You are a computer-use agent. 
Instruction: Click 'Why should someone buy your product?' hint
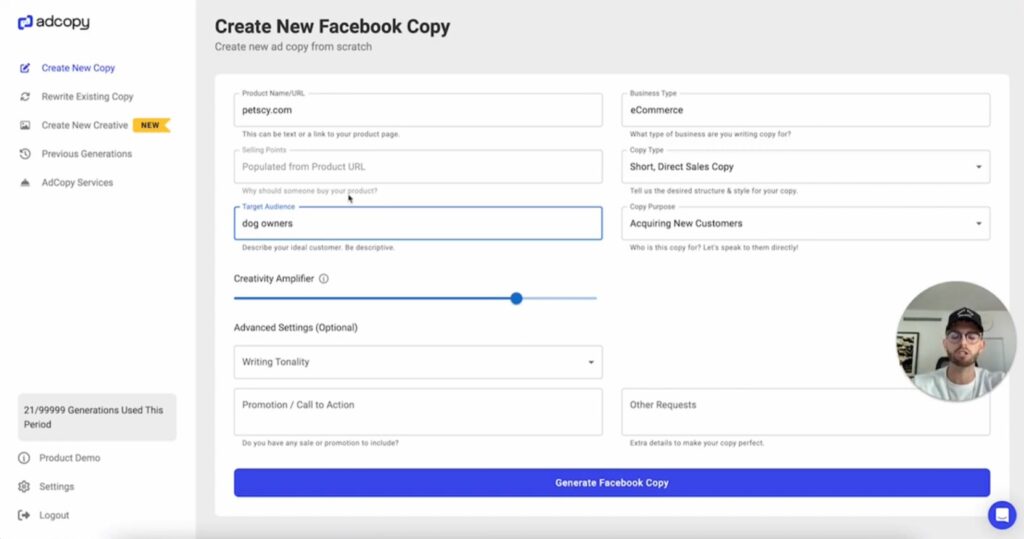pos(310,191)
